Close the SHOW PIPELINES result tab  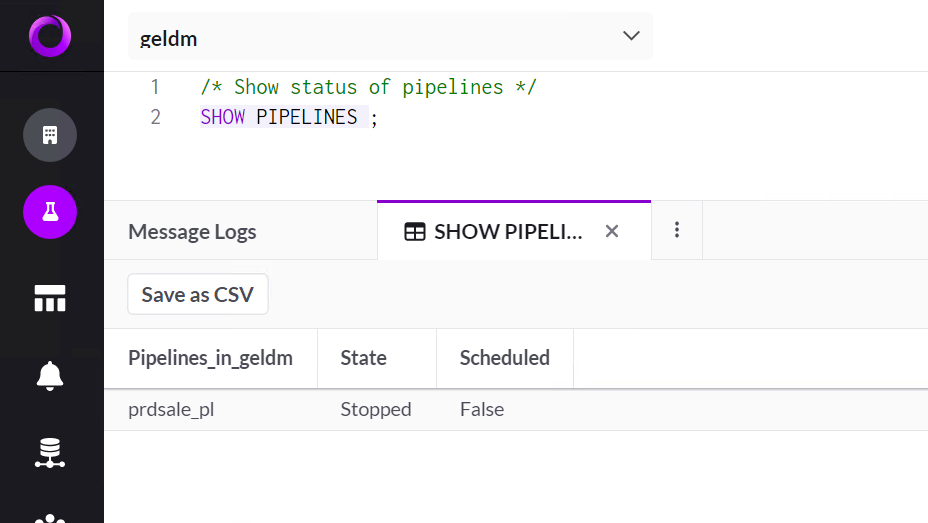tap(612, 232)
